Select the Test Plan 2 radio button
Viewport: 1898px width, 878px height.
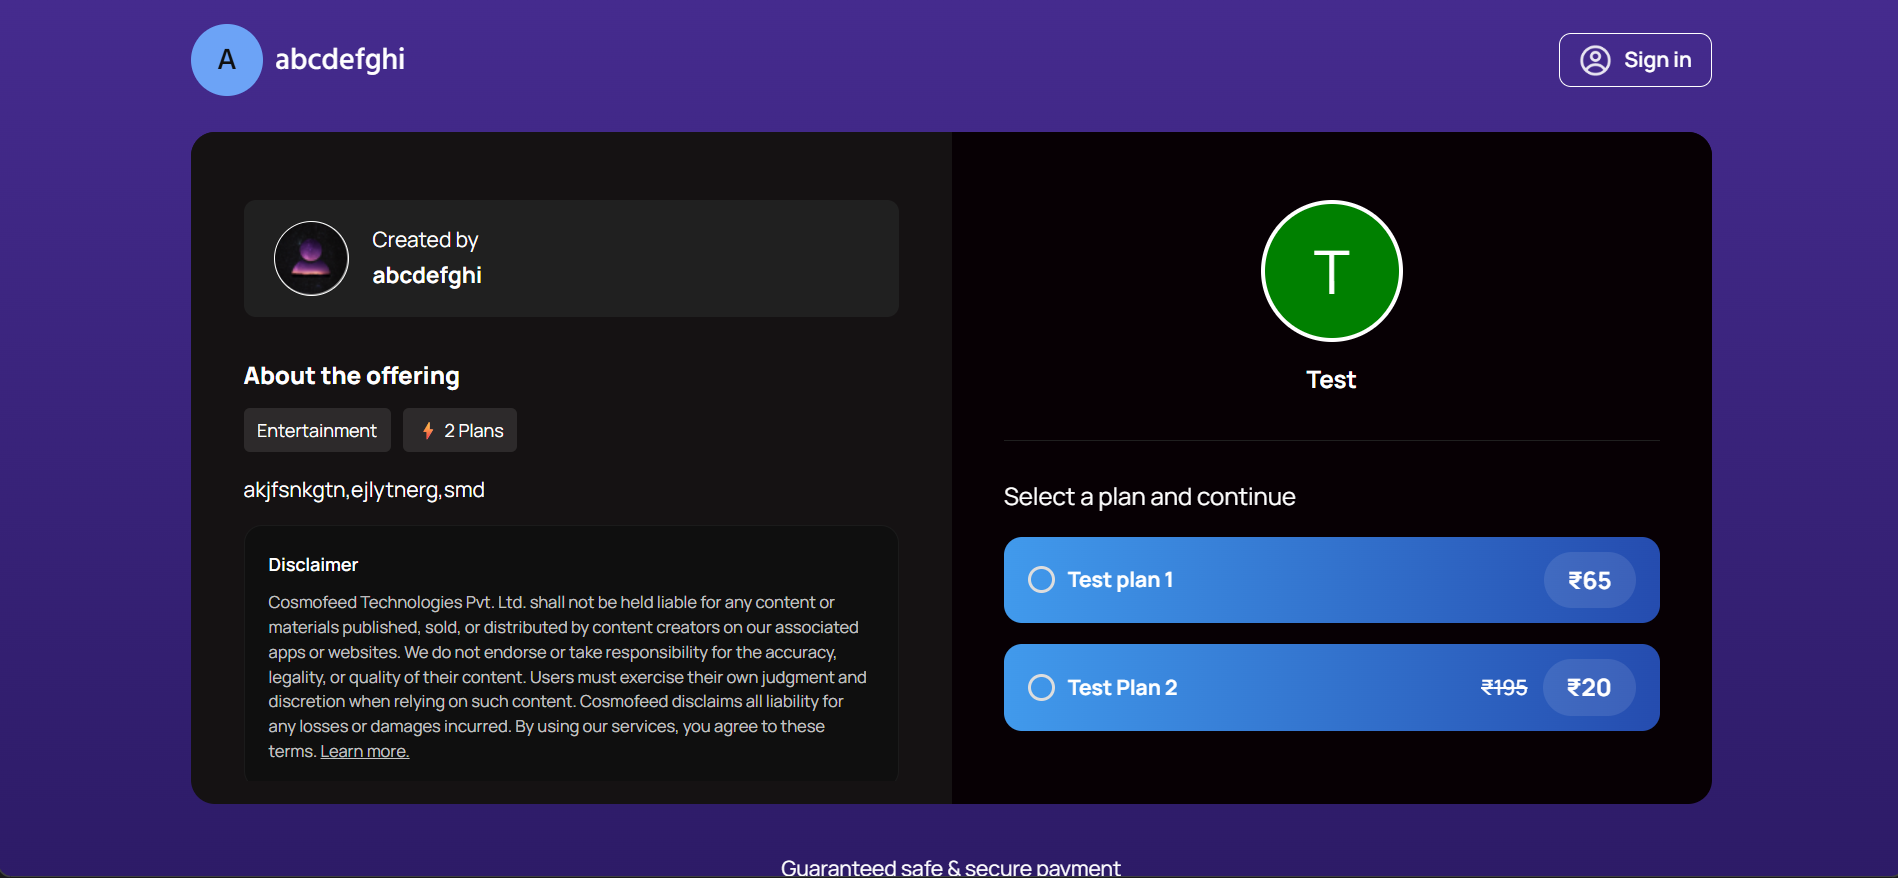click(x=1041, y=688)
